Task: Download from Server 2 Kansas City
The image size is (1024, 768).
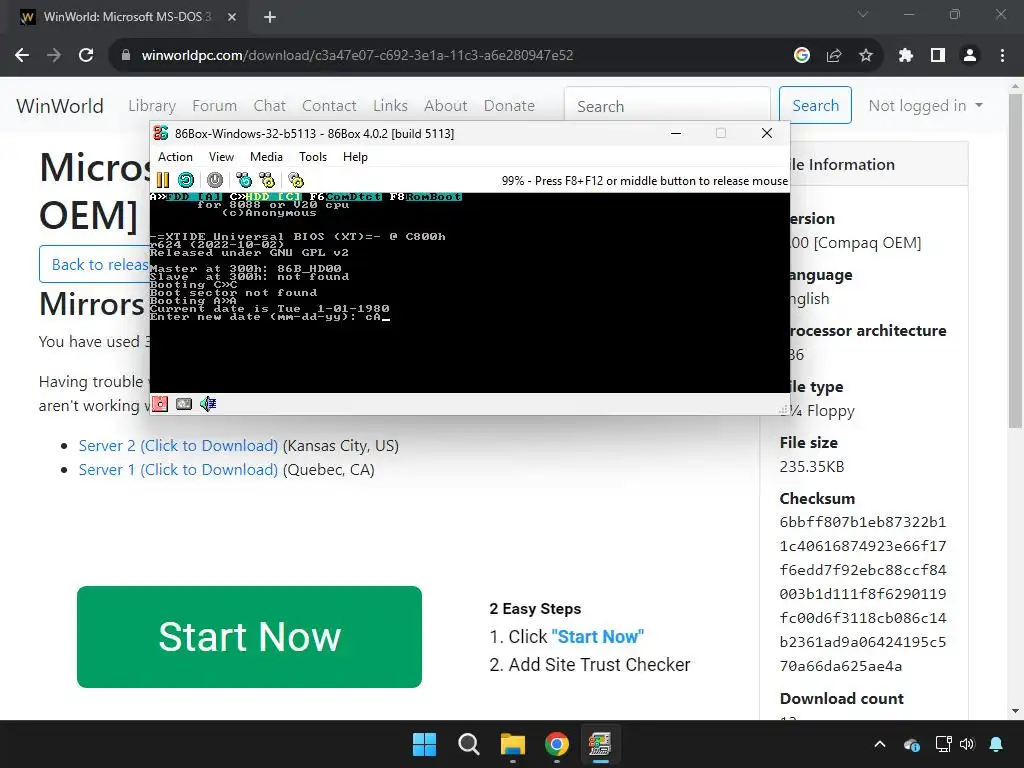Action: point(178,445)
